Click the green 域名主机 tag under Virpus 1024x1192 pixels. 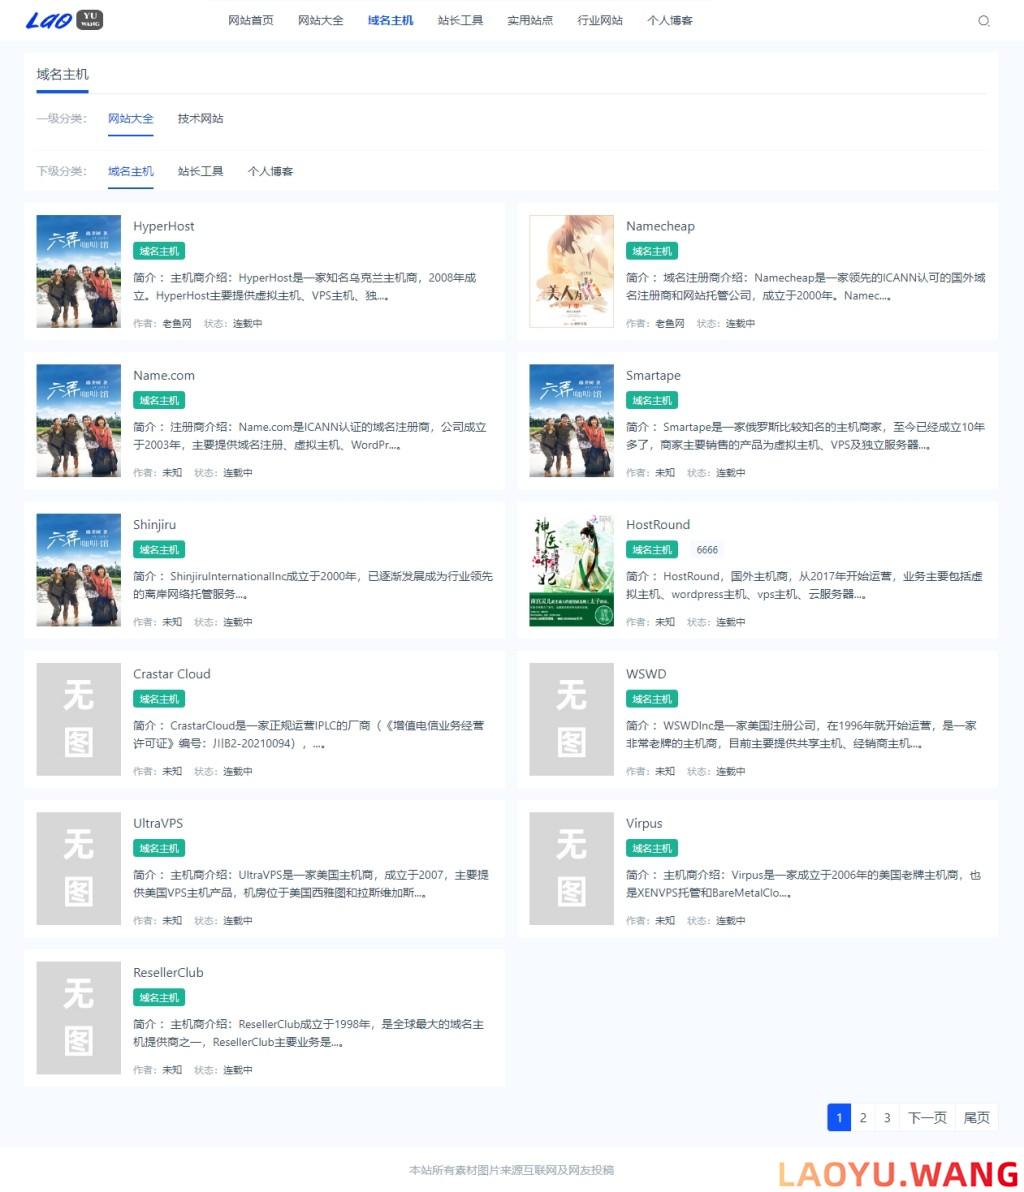651,848
